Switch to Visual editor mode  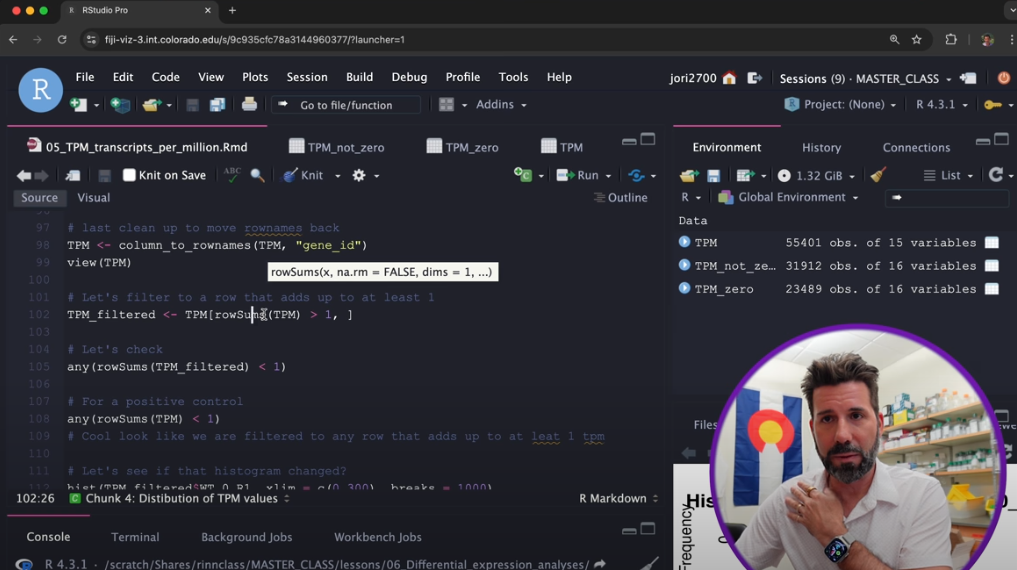click(x=93, y=198)
